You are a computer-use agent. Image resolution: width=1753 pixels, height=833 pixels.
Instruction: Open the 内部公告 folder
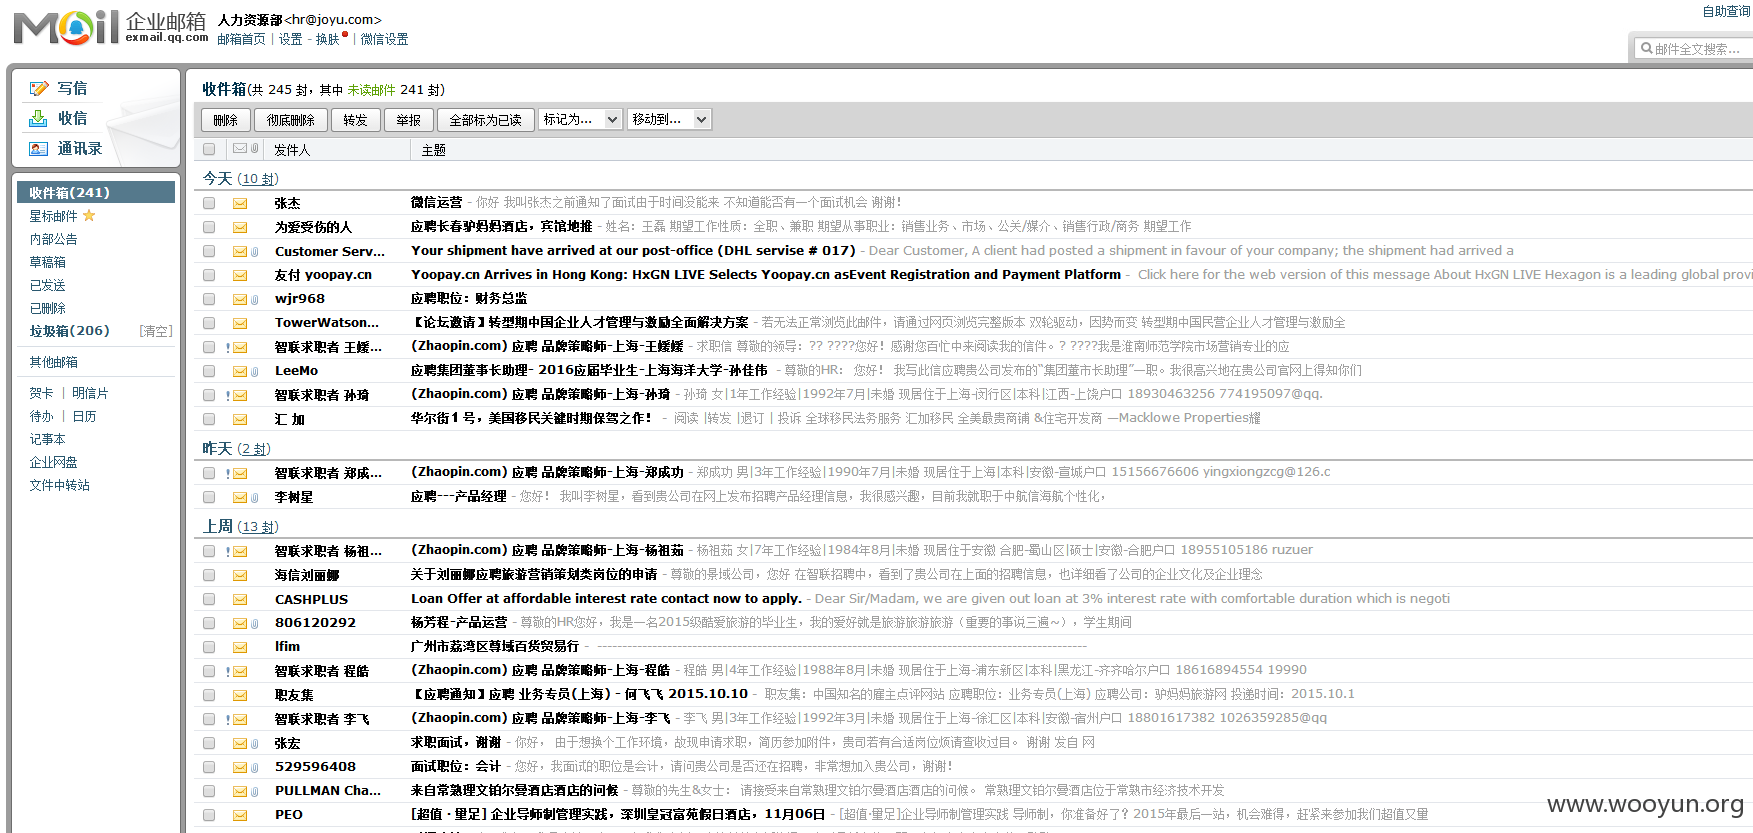click(x=53, y=239)
